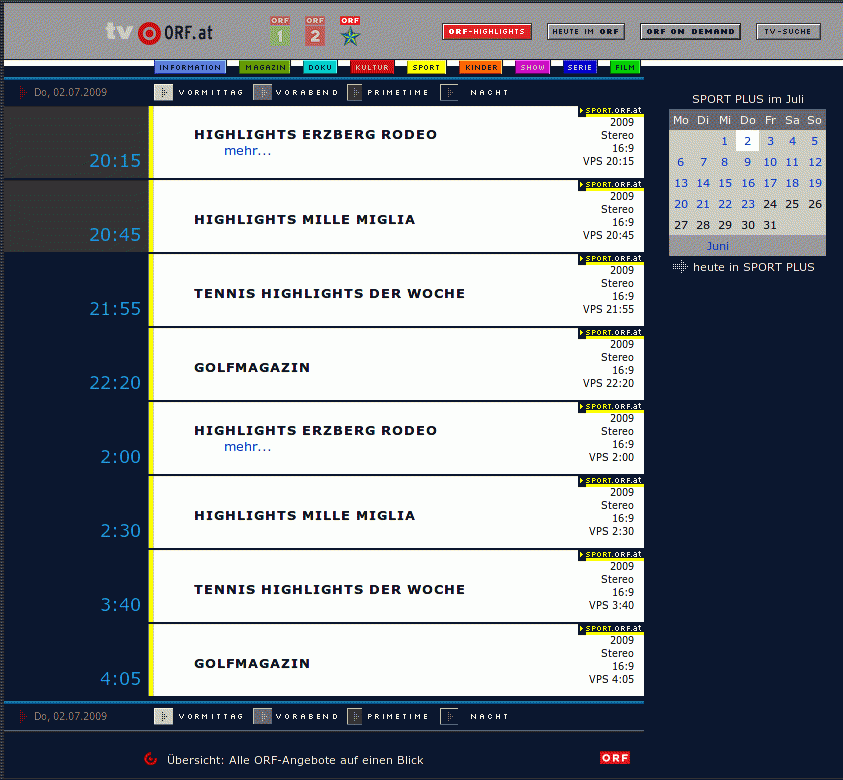Open the TV-Suche button
843x780 pixels.
(788, 31)
